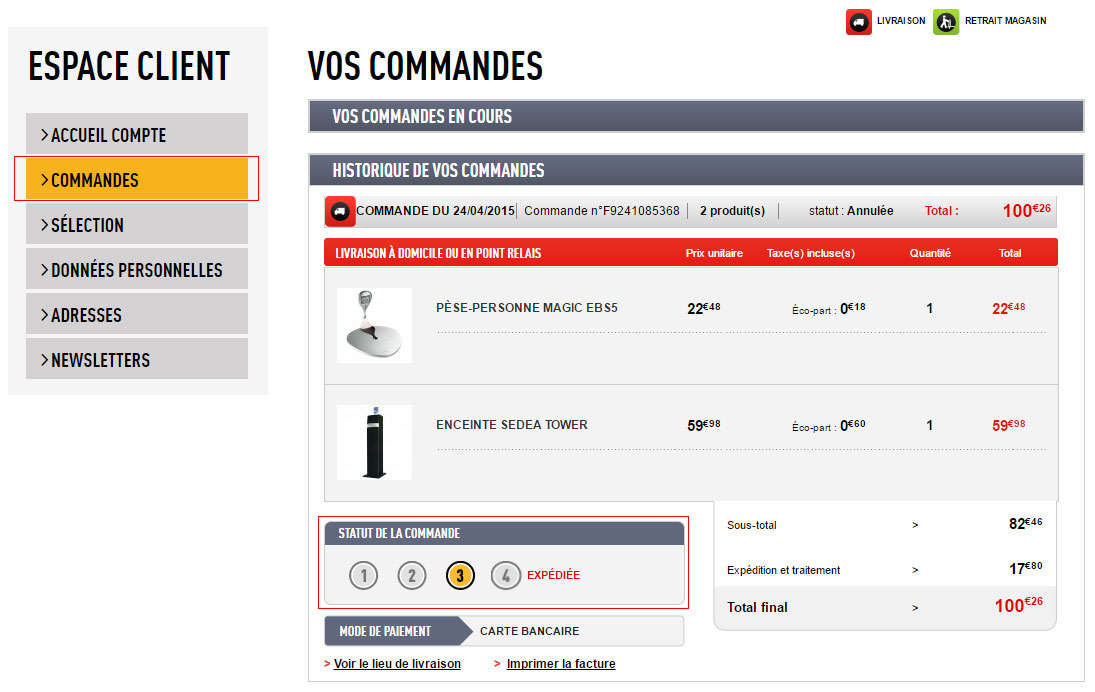The width and height of the screenshot is (1095, 692).
Task: Expand the order dated 24/04/2015 header row
Action: 690,211
